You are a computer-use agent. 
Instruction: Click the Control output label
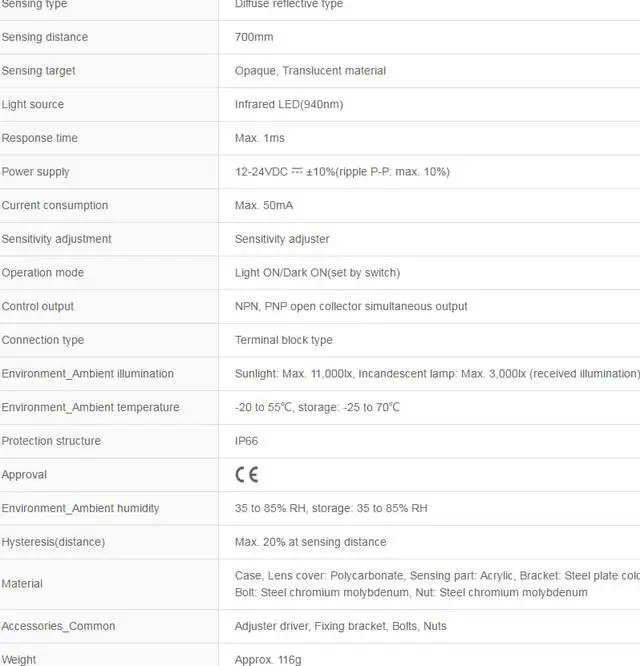[x=38, y=307]
